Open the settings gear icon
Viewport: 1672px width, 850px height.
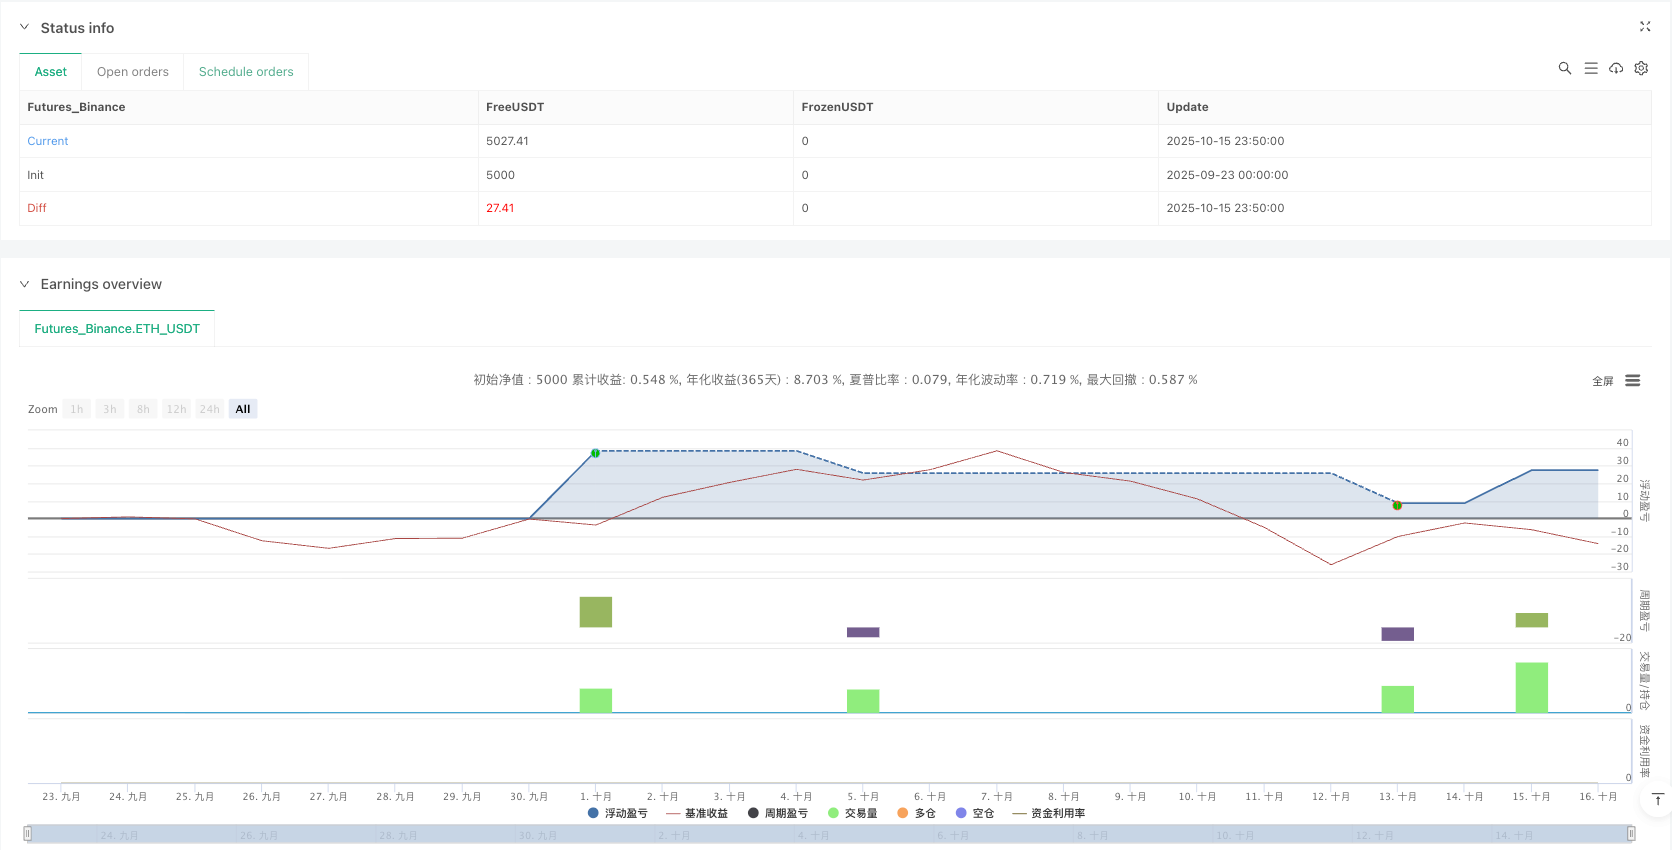tap(1641, 68)
